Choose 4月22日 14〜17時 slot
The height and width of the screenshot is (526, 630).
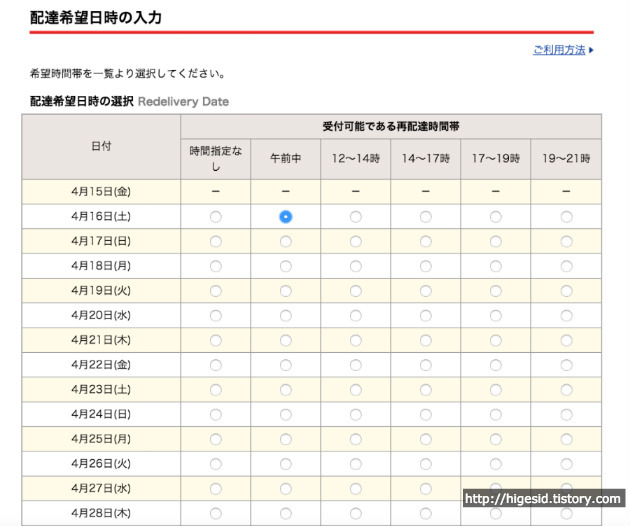(426, 365)
